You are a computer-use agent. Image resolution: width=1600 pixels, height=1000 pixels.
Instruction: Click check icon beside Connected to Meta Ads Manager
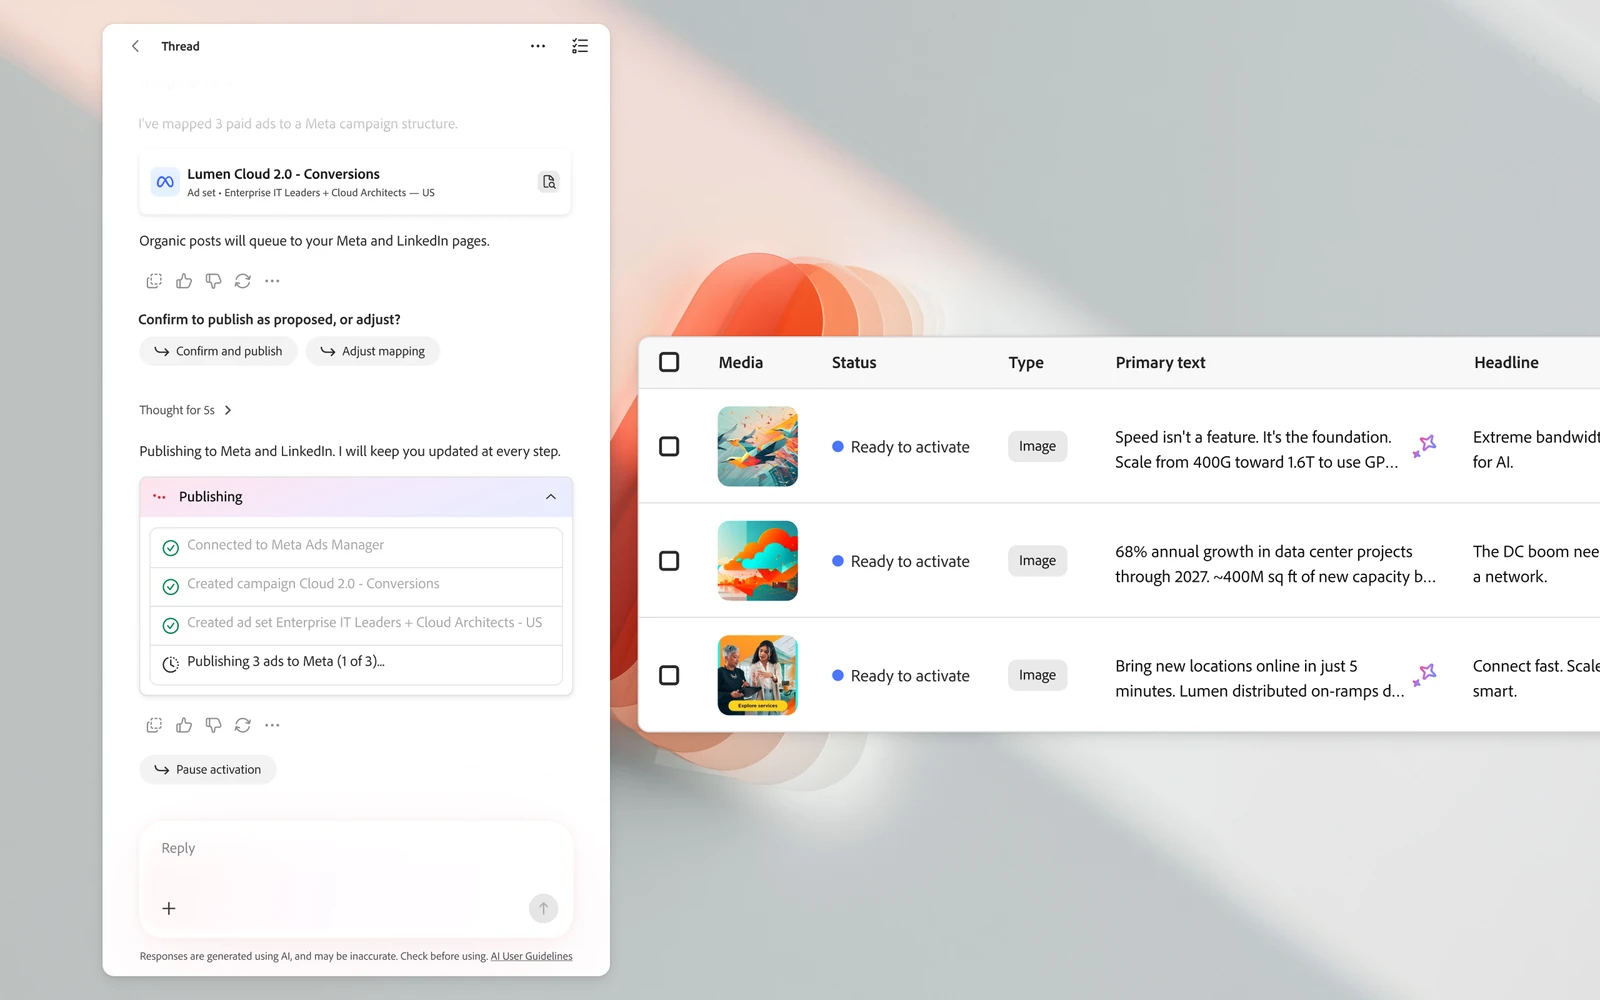click(171, 547)
